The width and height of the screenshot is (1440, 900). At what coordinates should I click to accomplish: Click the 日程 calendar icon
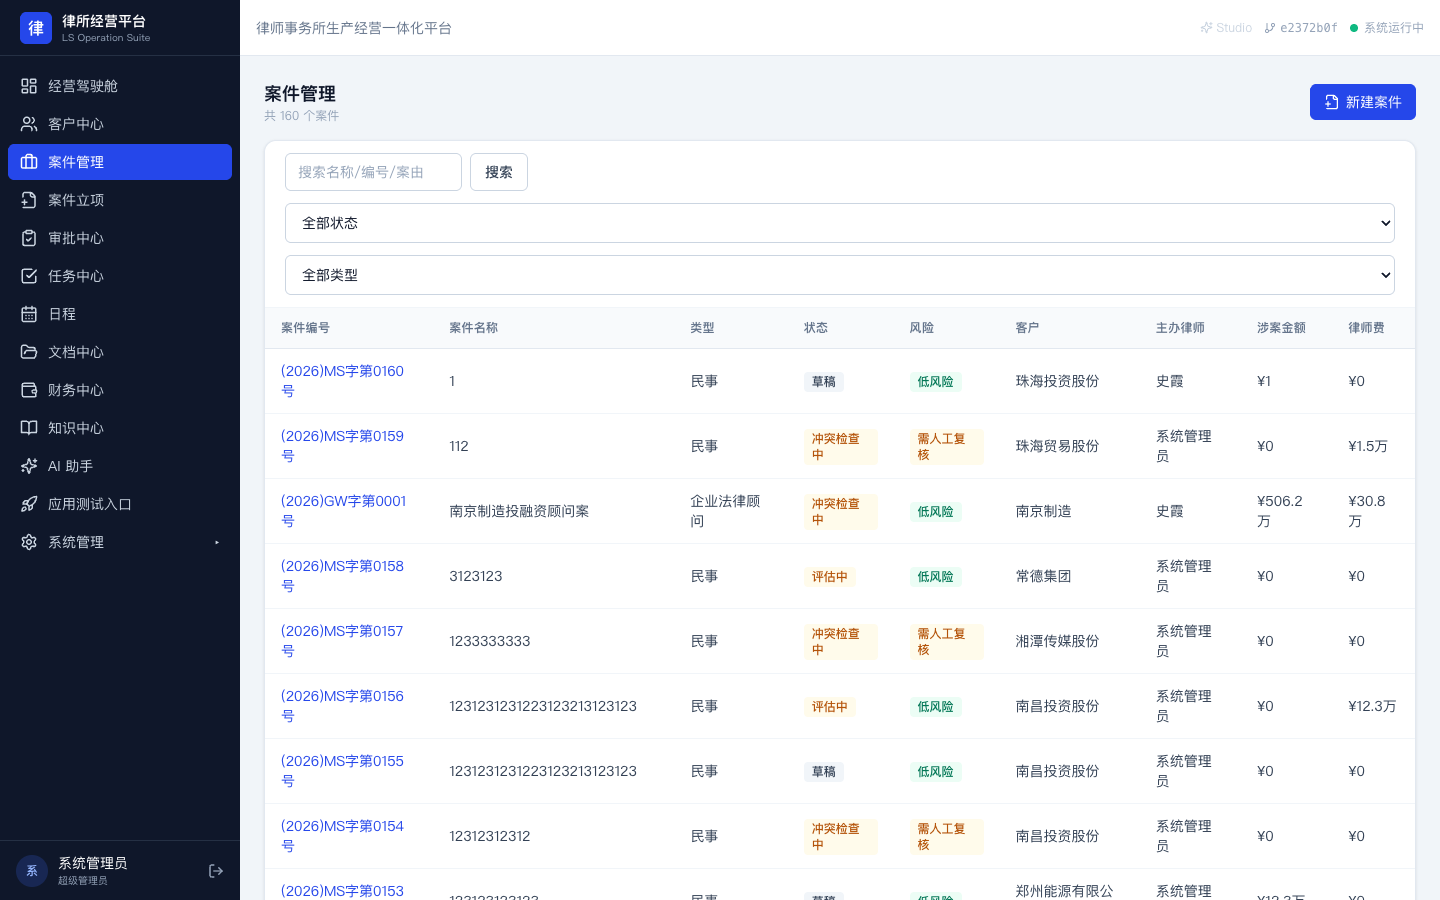pos(29,314)
